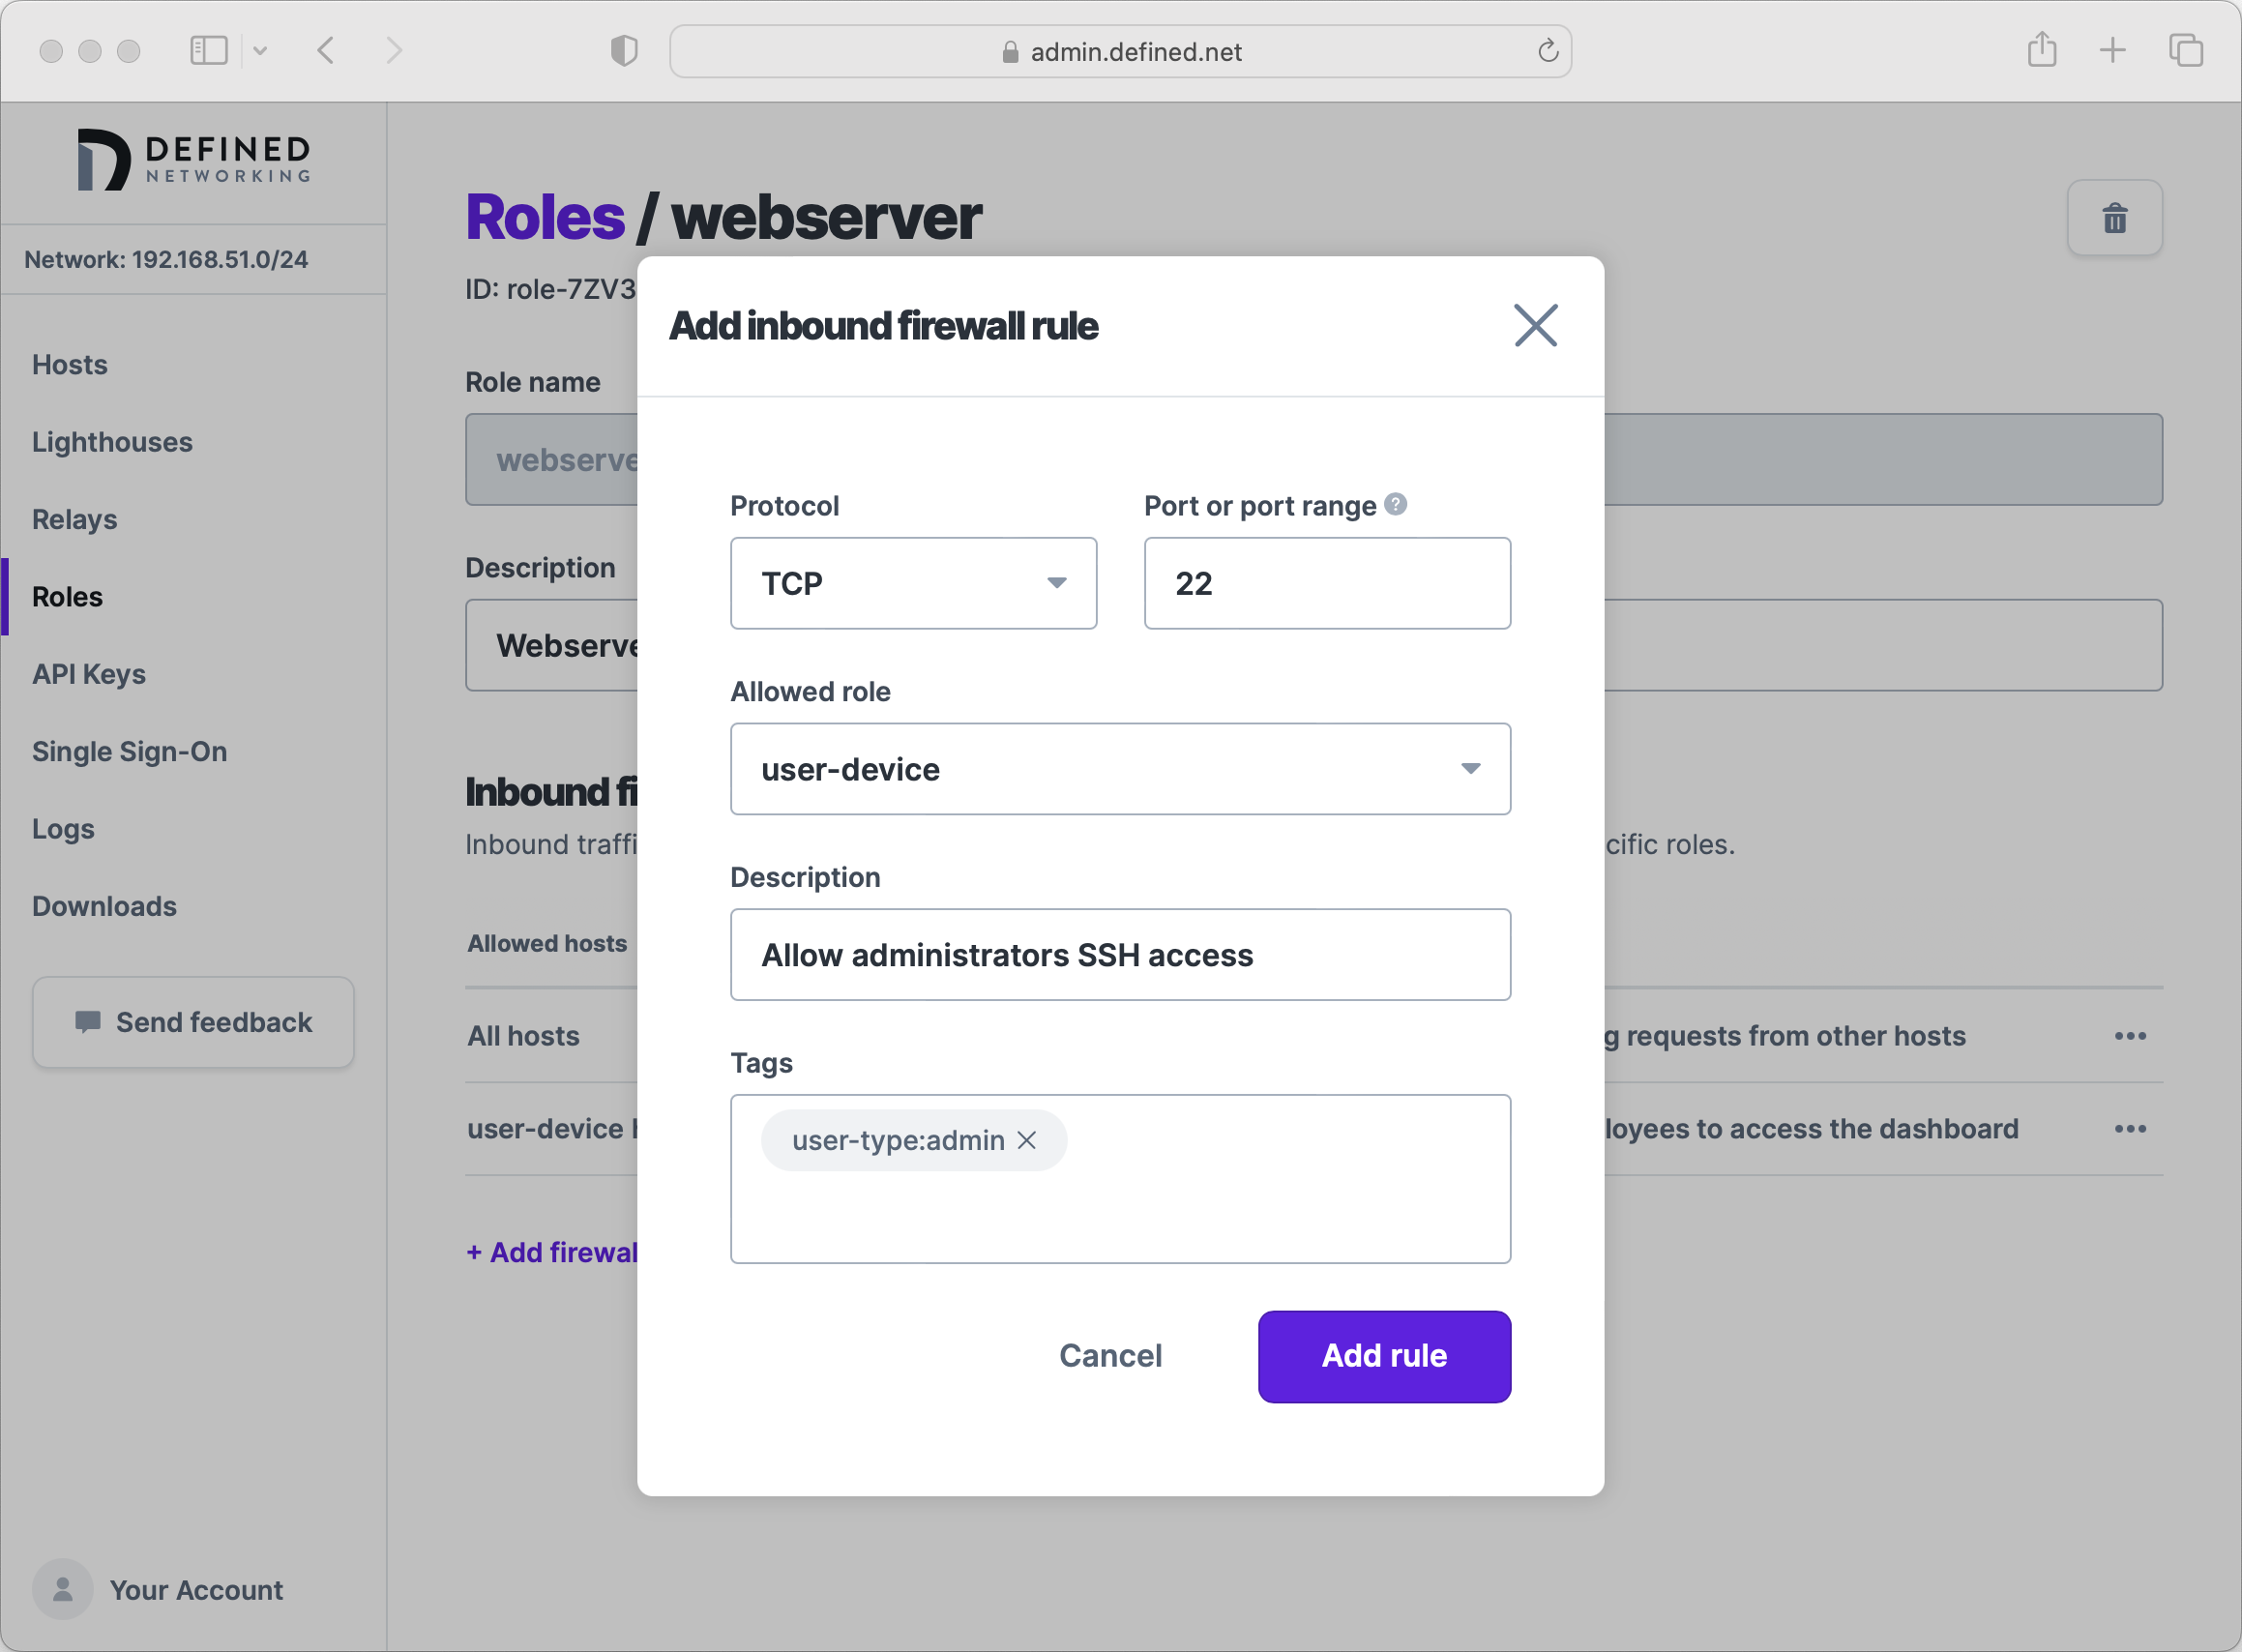This screenshot has height=1652, width=2242.
Task: Expand the sidebar chevron next to the sidebar toggle
Action: click(263, 49)
